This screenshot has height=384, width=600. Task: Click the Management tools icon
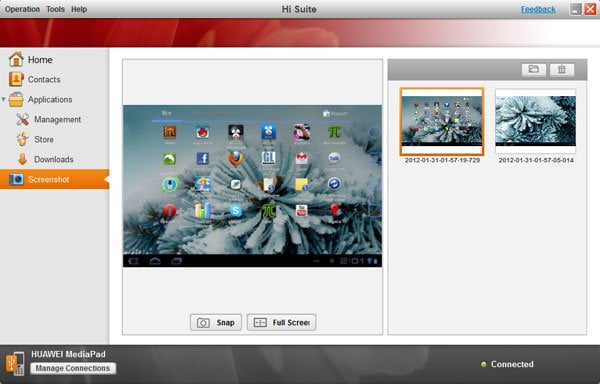tap(23, 119)
